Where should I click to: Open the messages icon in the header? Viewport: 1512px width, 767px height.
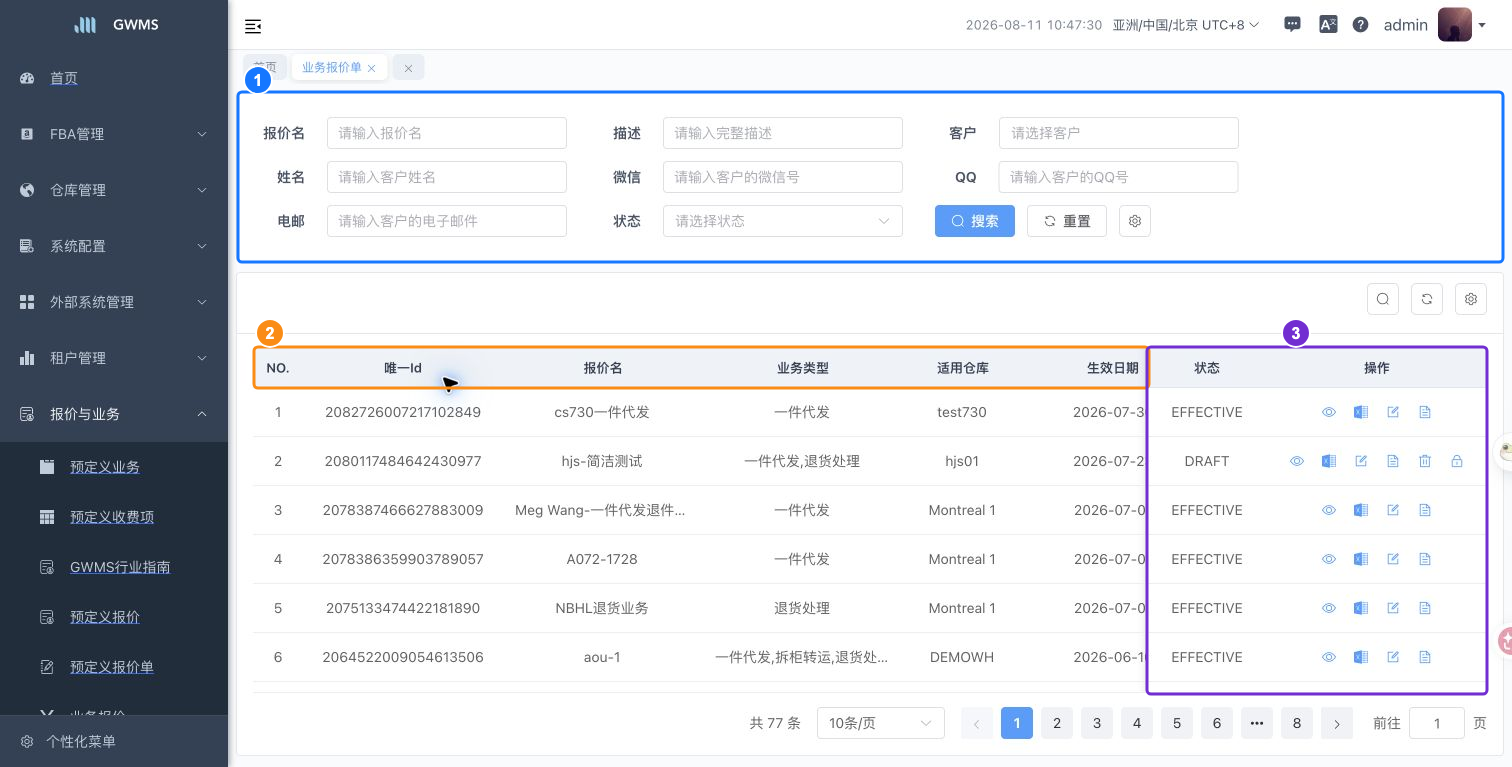coord(1292,25)
